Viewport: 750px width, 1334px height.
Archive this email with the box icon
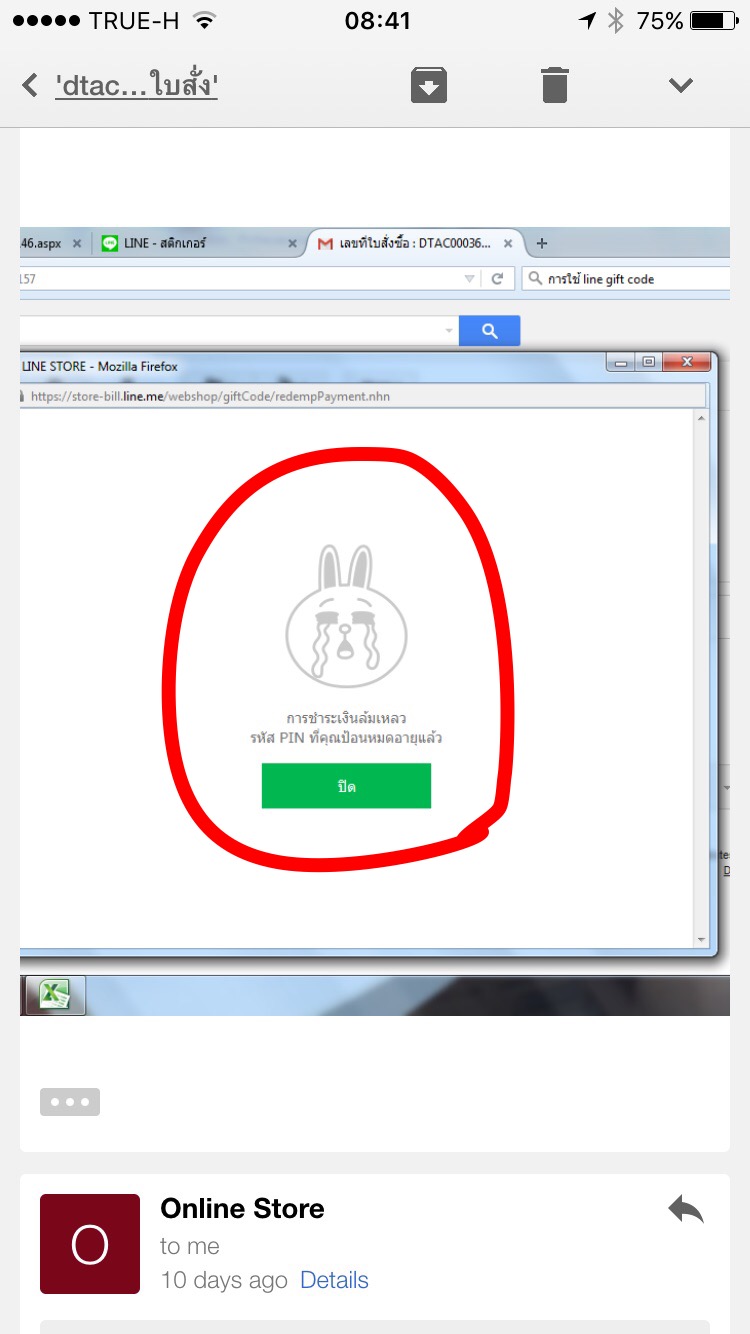pos(429,85)
